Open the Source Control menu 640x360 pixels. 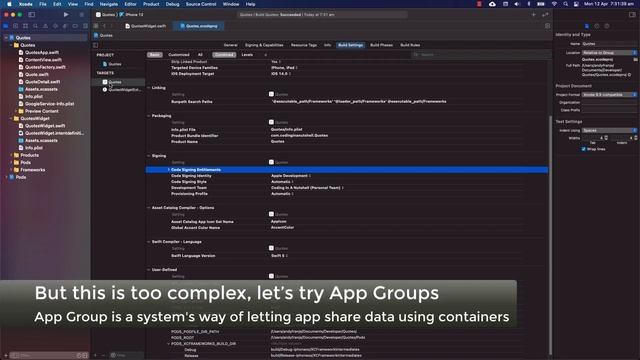201,4
